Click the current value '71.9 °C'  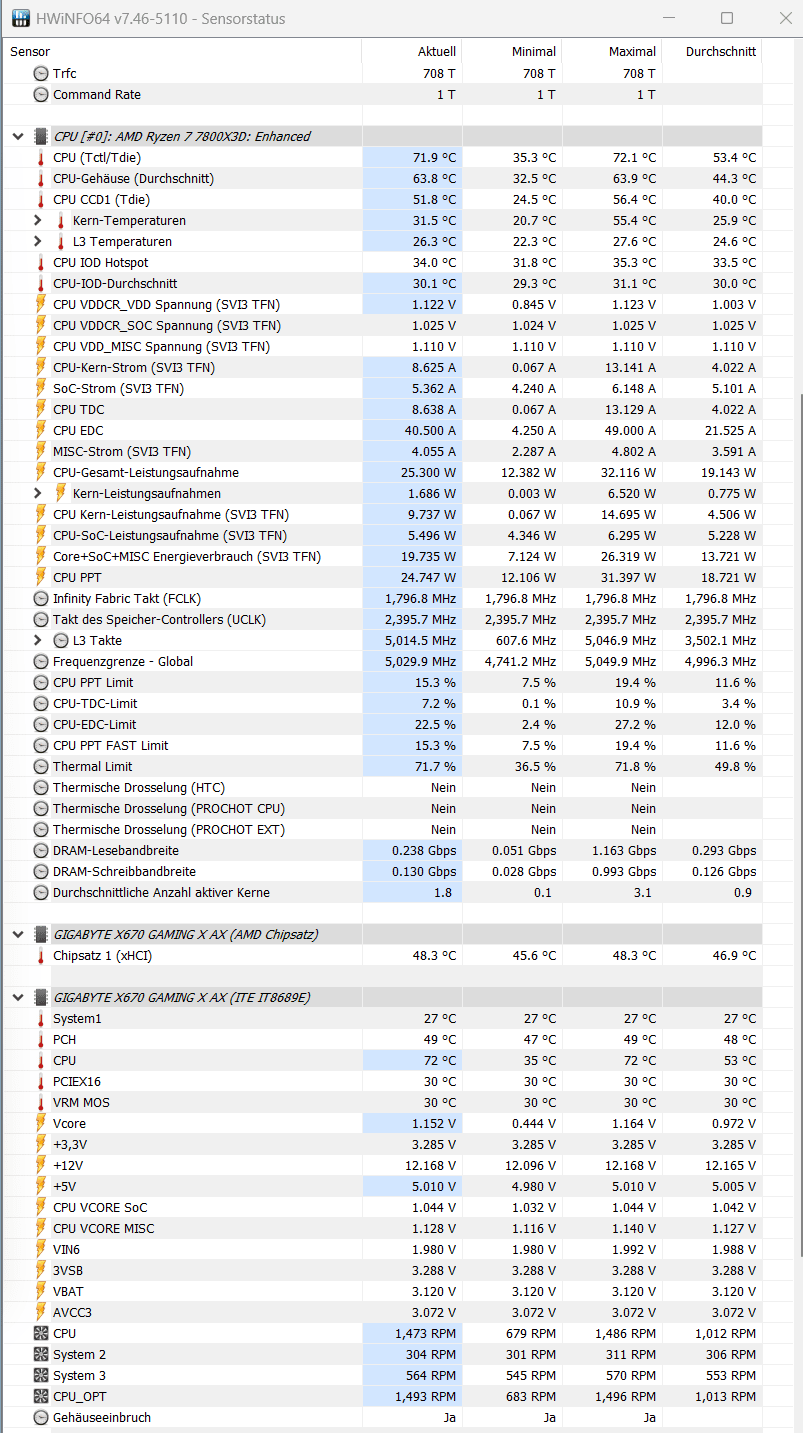(434, 157)
